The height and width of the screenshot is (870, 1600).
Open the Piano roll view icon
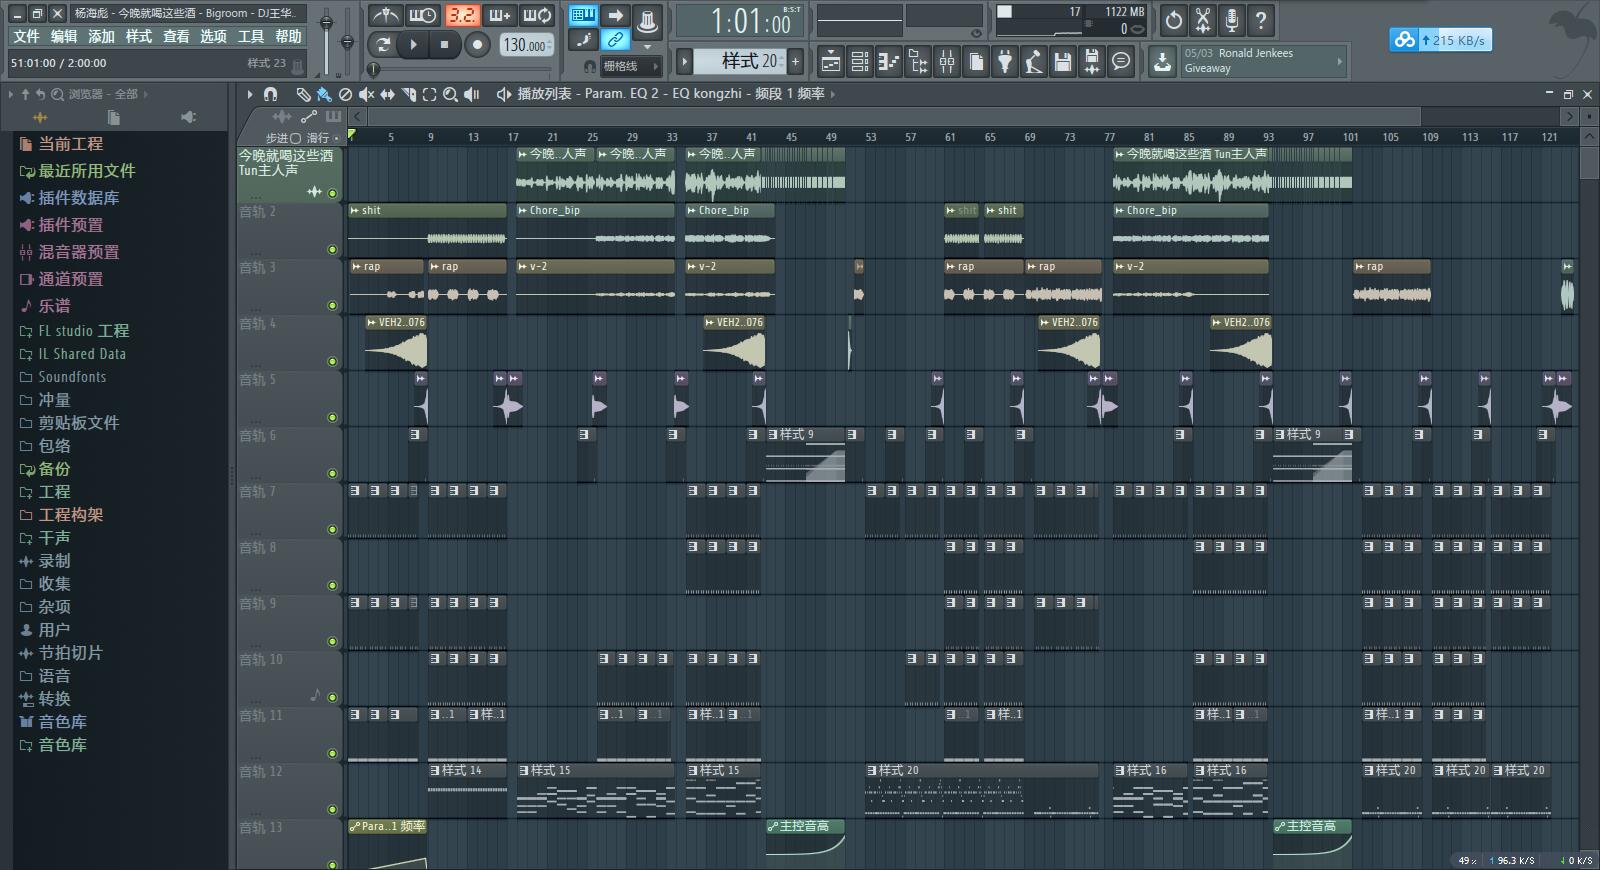[x=888, y=62]
